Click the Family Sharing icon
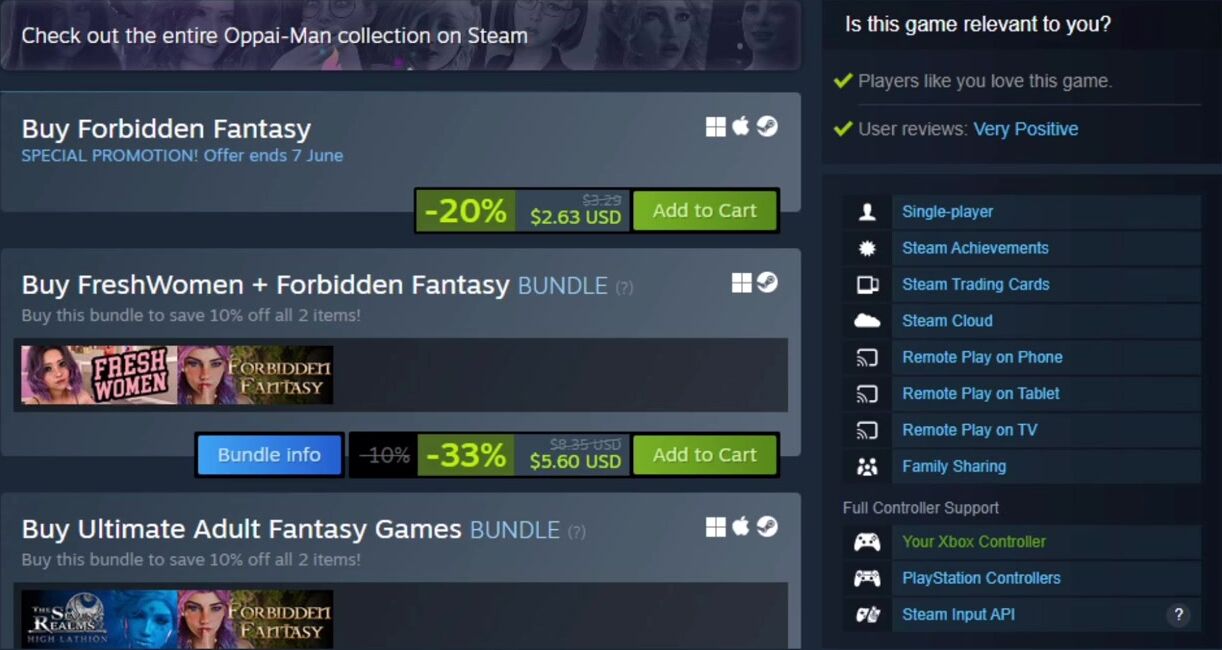The width and height of the screenshot is (1222, 650). [x=867, y=467]
